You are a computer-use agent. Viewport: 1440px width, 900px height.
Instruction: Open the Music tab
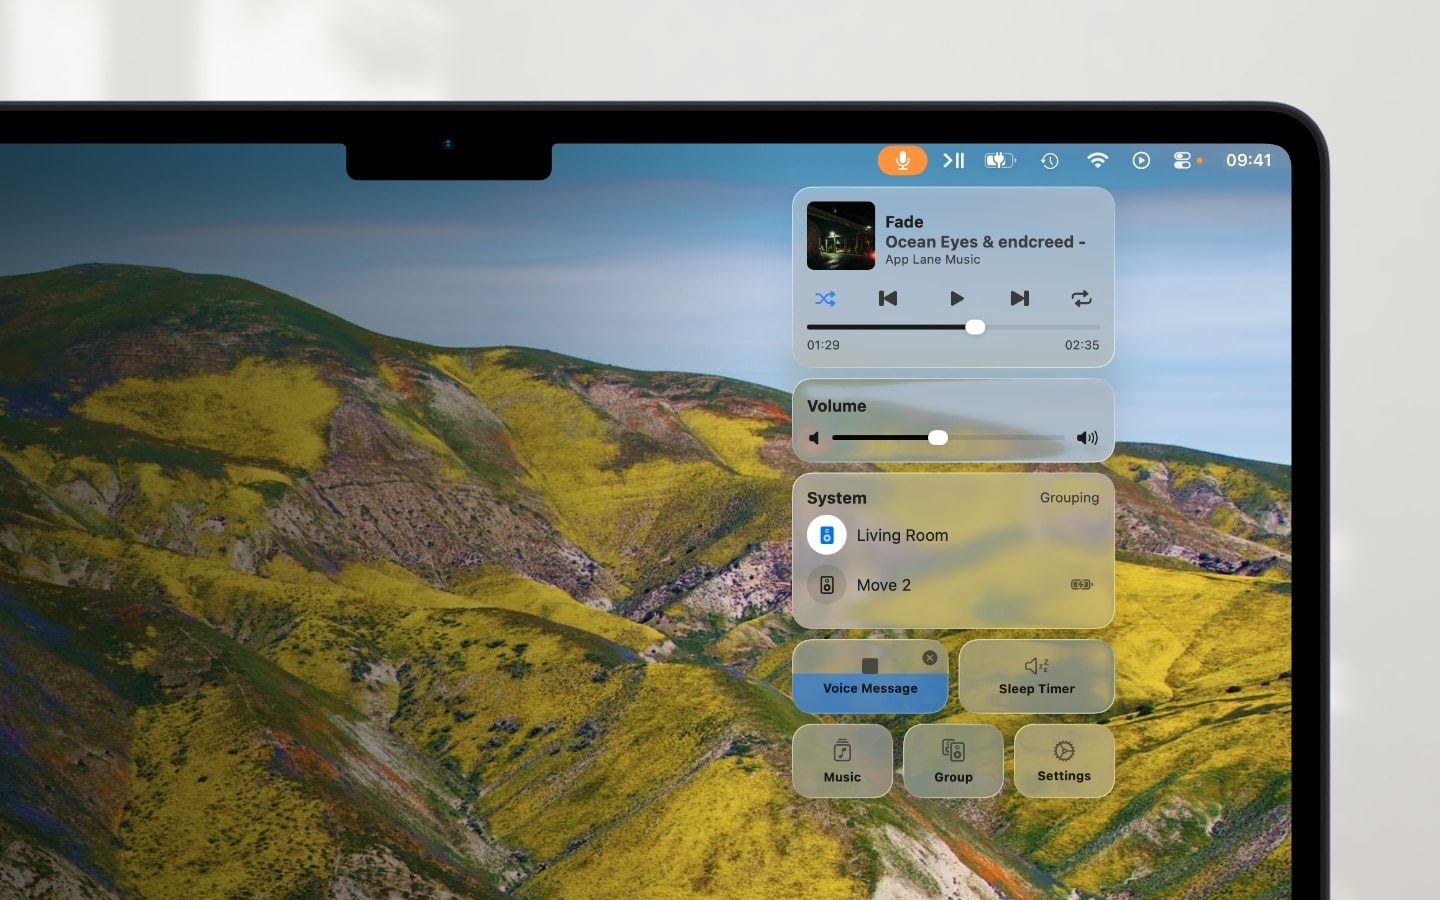pyautogui.click(x=842, y=761)
